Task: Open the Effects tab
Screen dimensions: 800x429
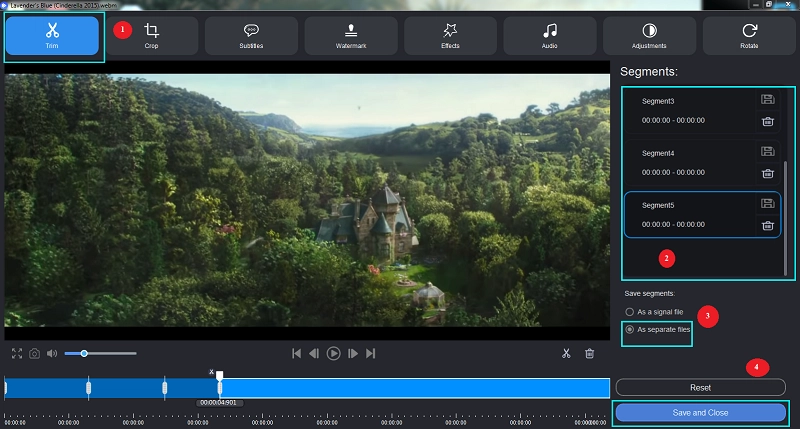Action: [451, 36]
